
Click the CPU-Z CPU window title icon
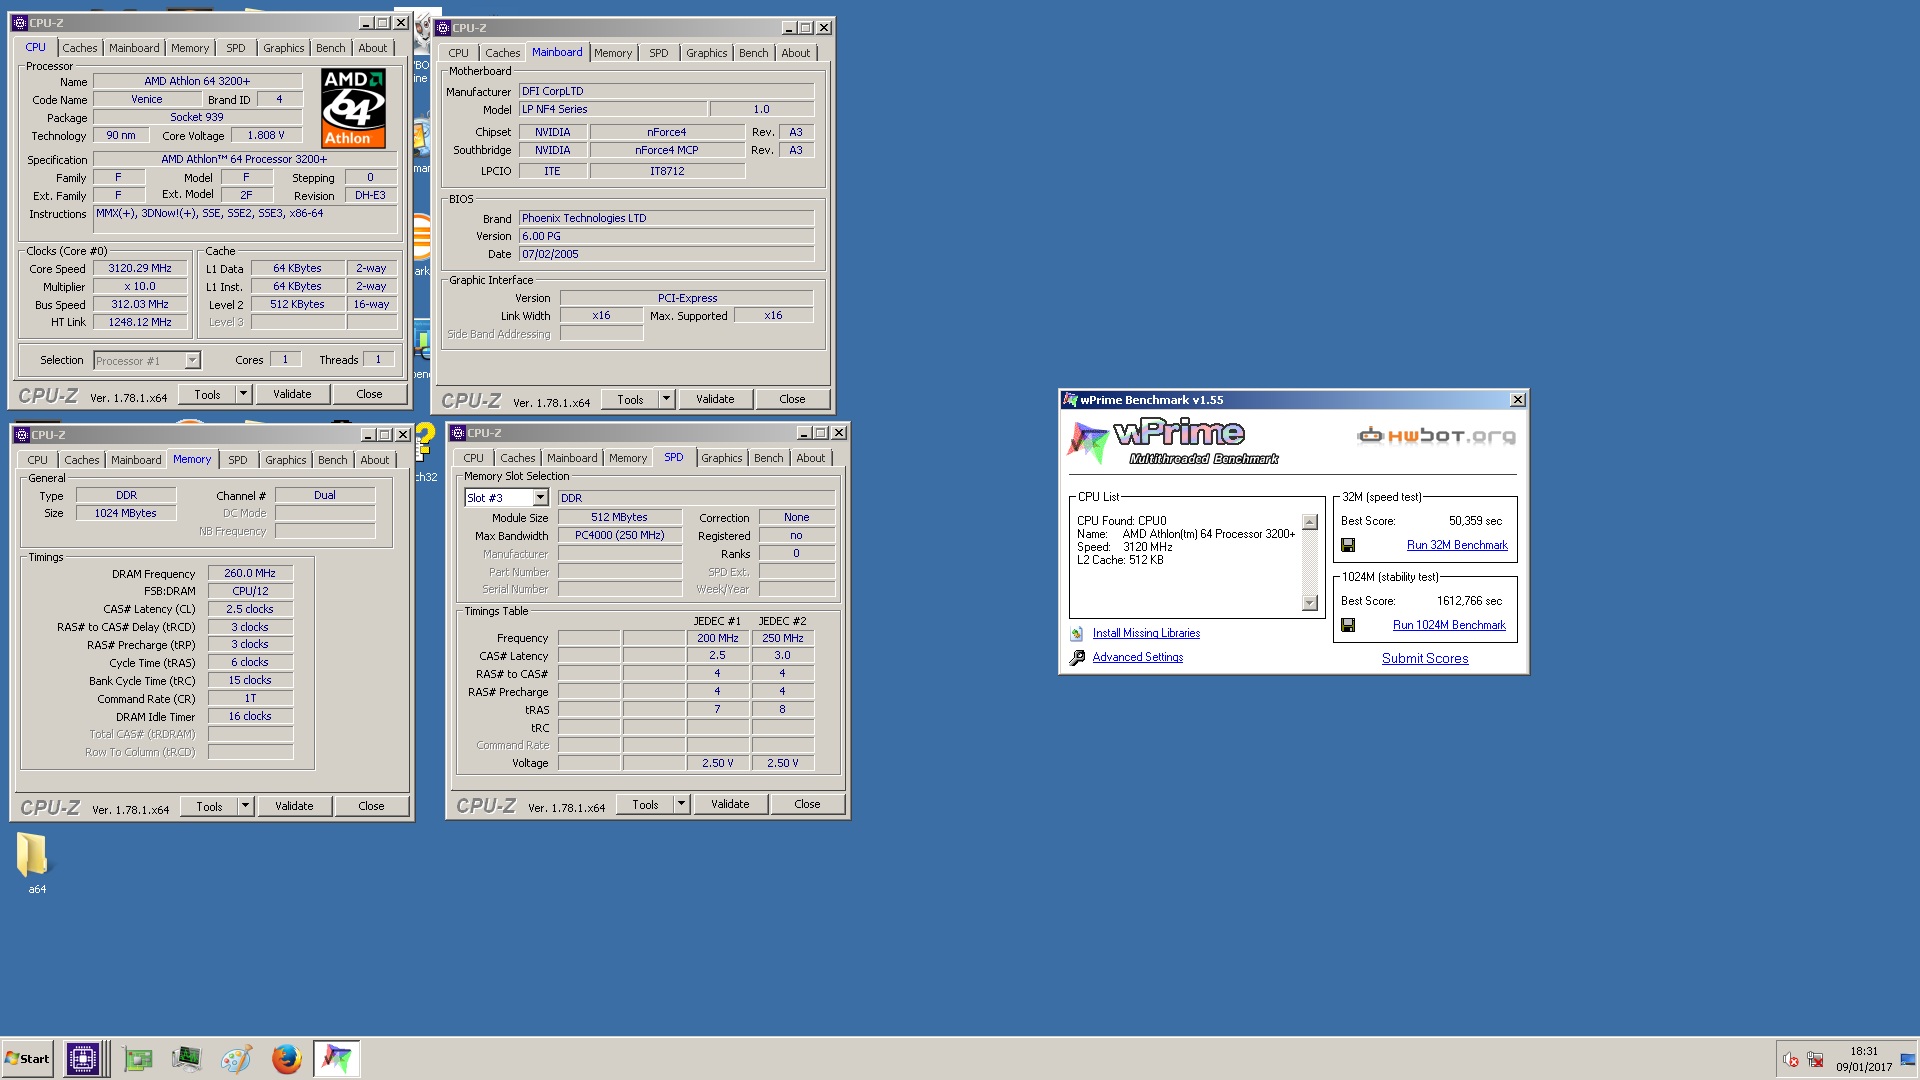coord(20,23)
